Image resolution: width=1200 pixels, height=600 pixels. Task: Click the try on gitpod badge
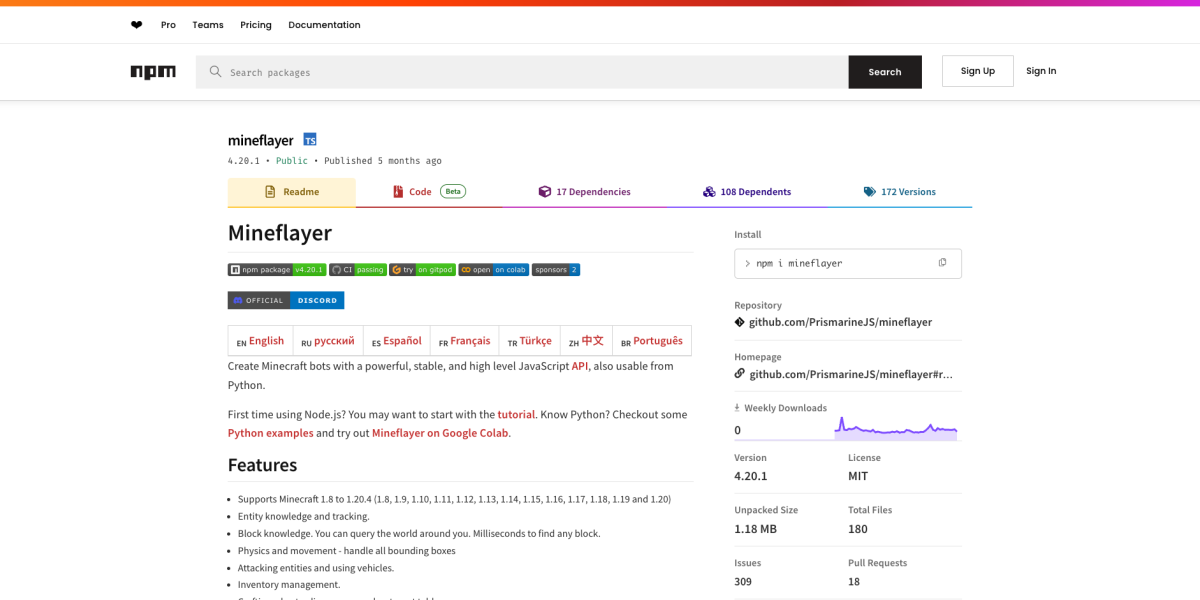coord(422,270)
